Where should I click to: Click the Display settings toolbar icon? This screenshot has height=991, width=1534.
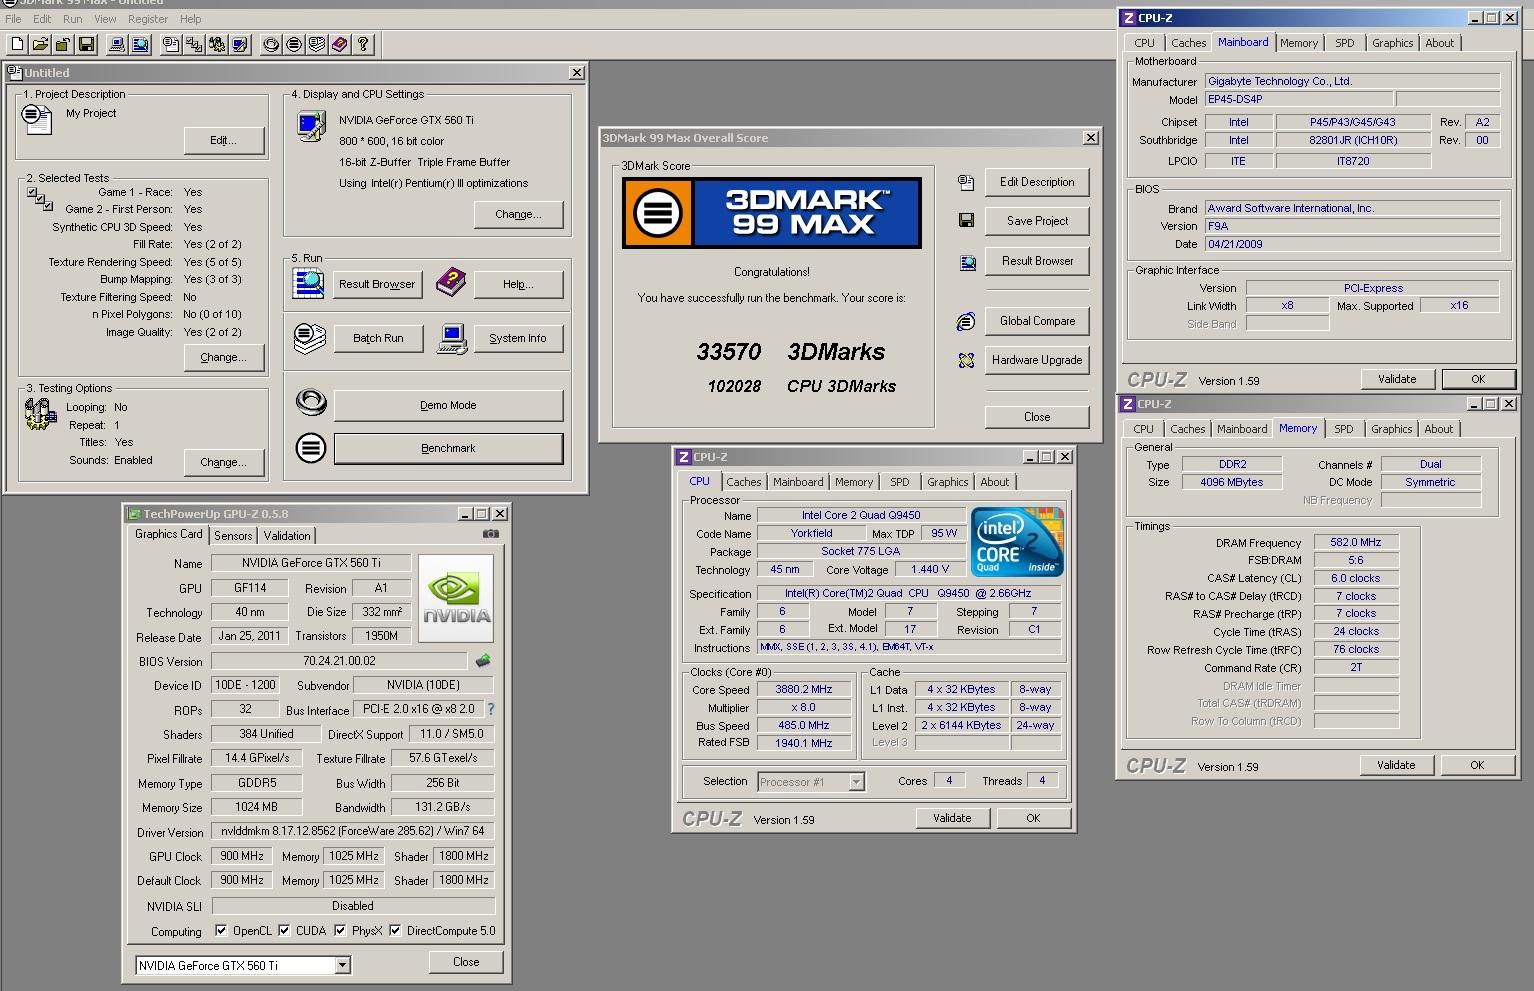240,44
